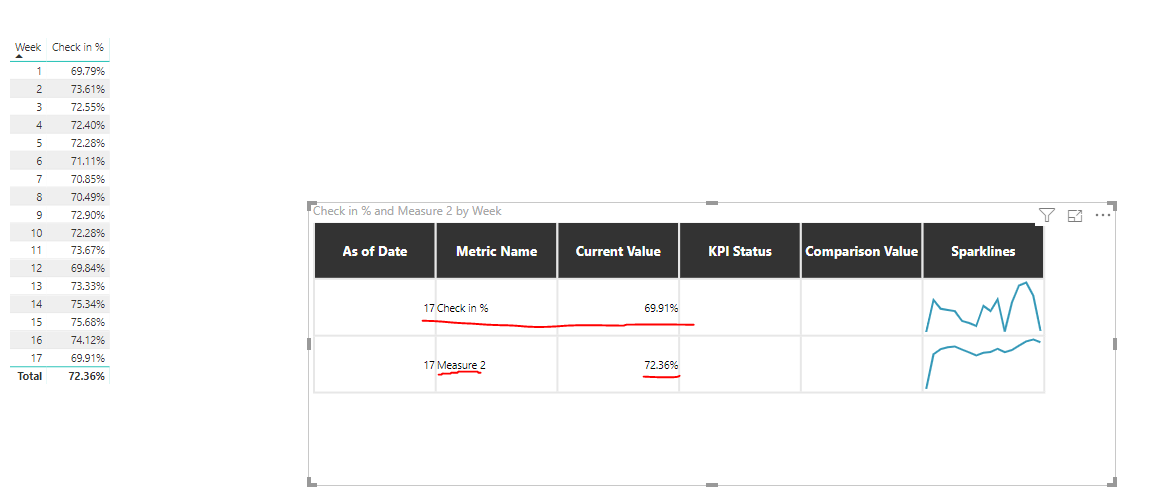Sort by Week column header
The width and height of the screenshot is (1162, 500).
(x=28, y=47)
